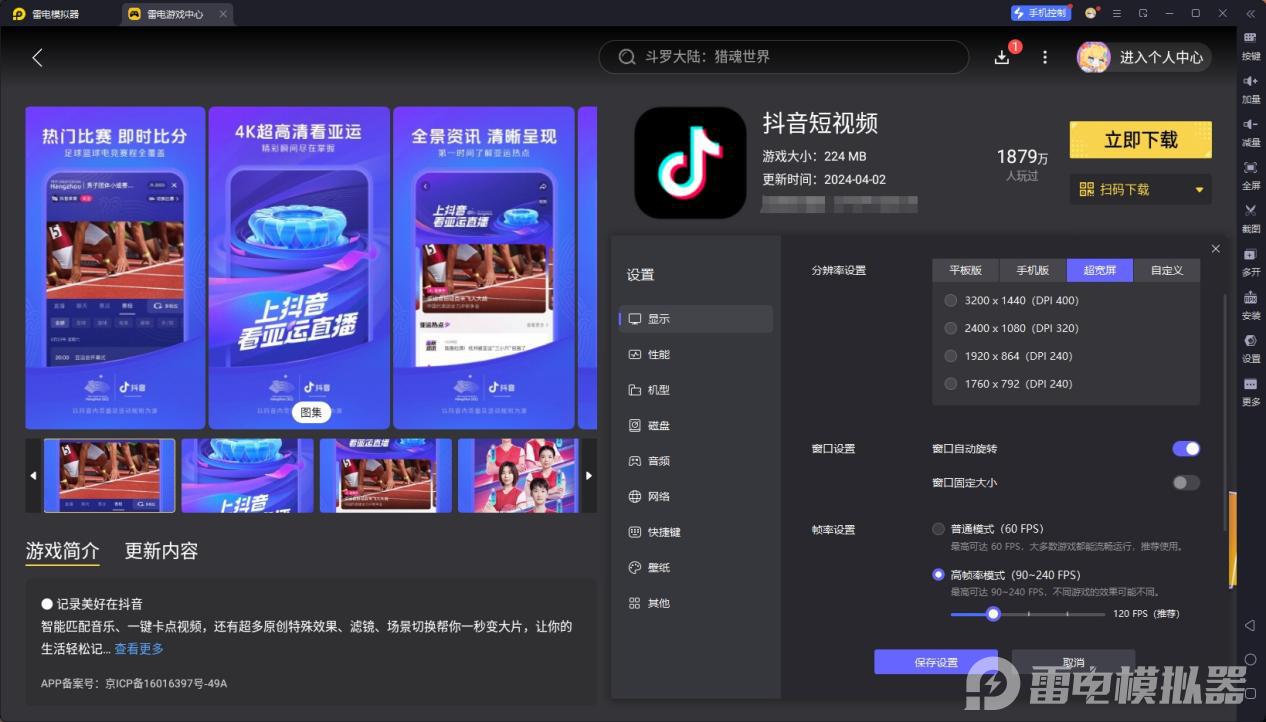Switch to 平板版 resolution tab
This screenshot has width=1266, height=722.
coord(966,270)
